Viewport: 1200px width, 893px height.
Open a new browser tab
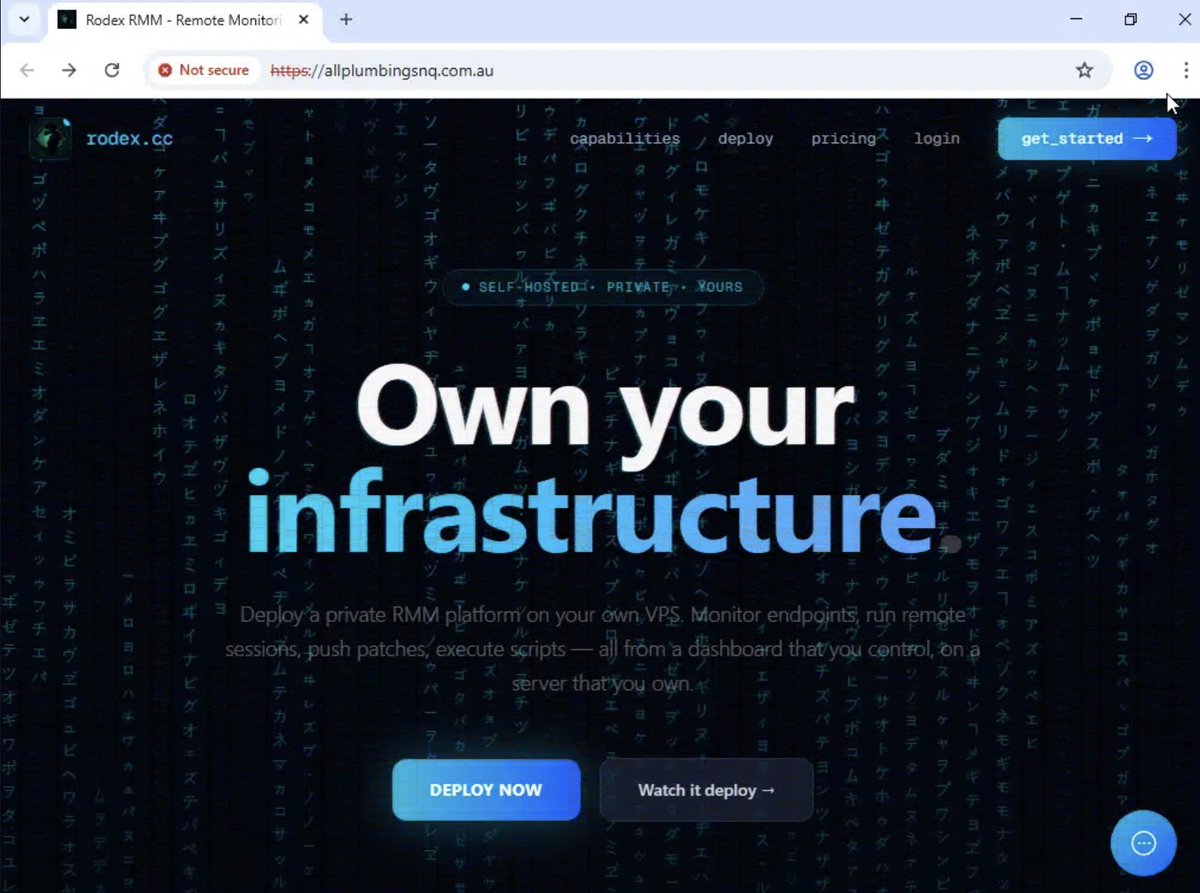coord(346,19)
